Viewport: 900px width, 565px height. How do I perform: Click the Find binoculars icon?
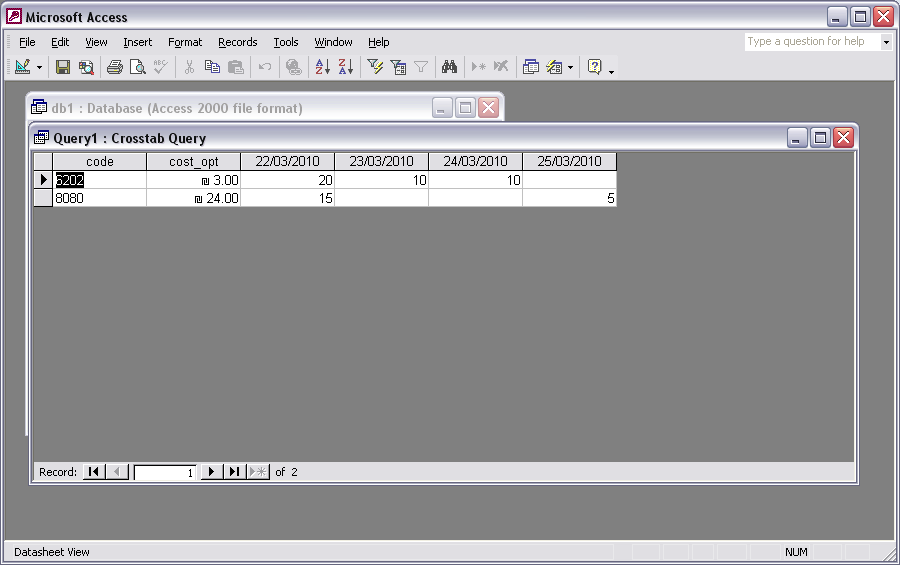point(450,67)
